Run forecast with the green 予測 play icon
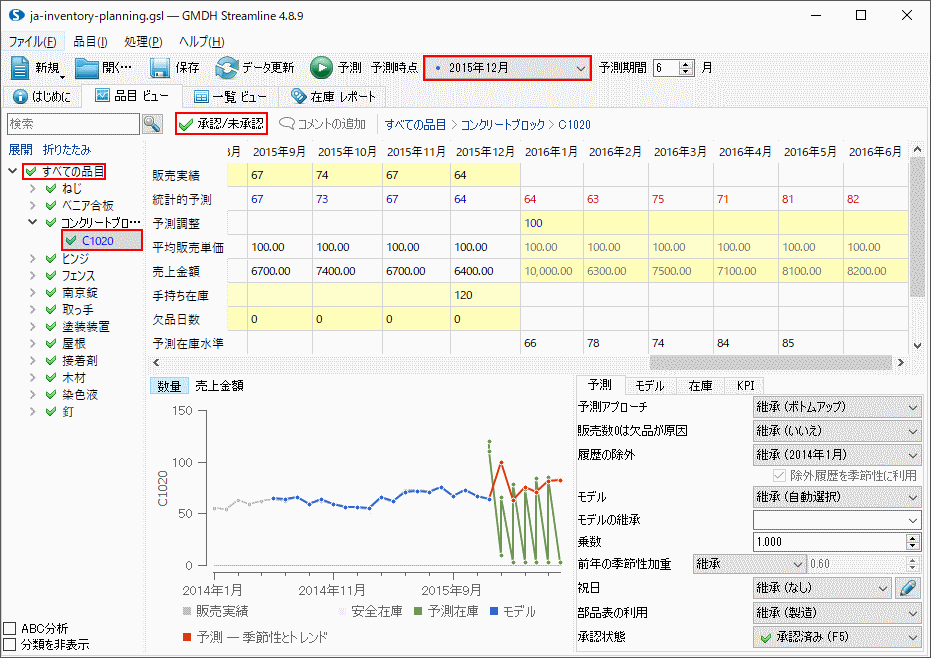The height and width of the screenshot is (658, 931). 321,68
